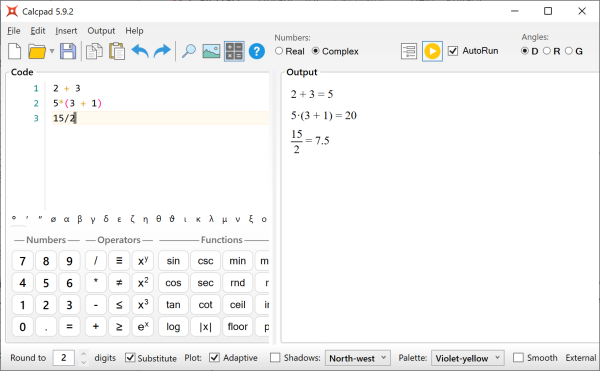
Task: Insert an image with the picture icon
Action: pyautogui.click(x=211, y=51)
